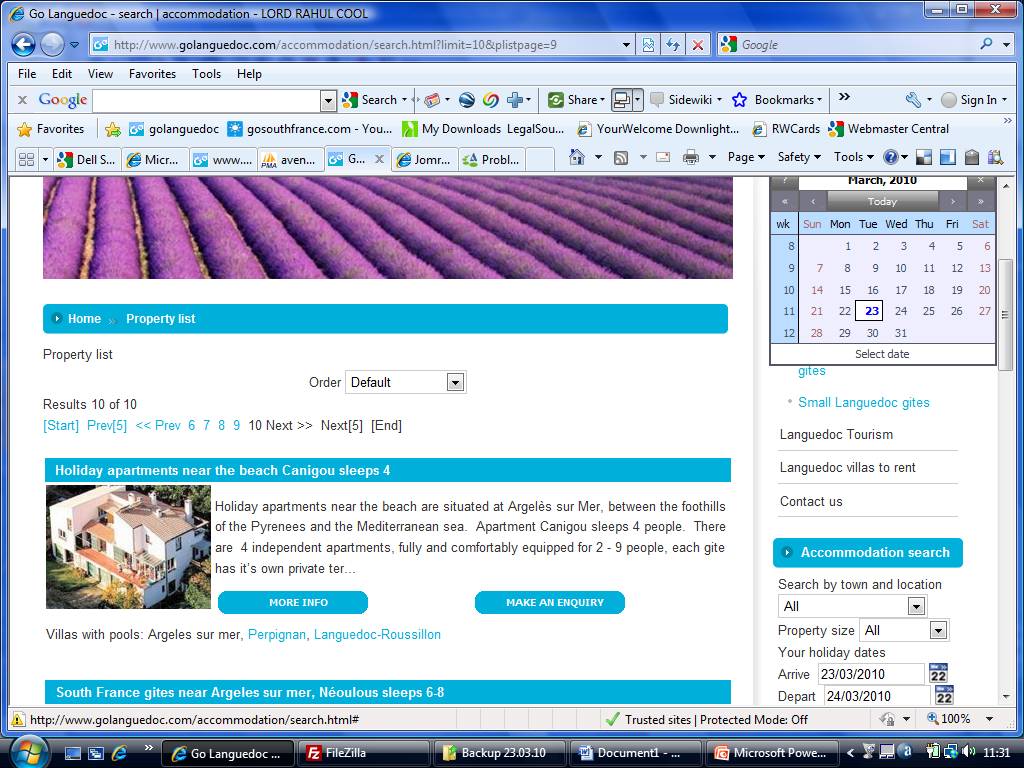Open the Search icon on Google Toolbar
The width and height of the screenshot is (1024, 768).
[349, 100]
